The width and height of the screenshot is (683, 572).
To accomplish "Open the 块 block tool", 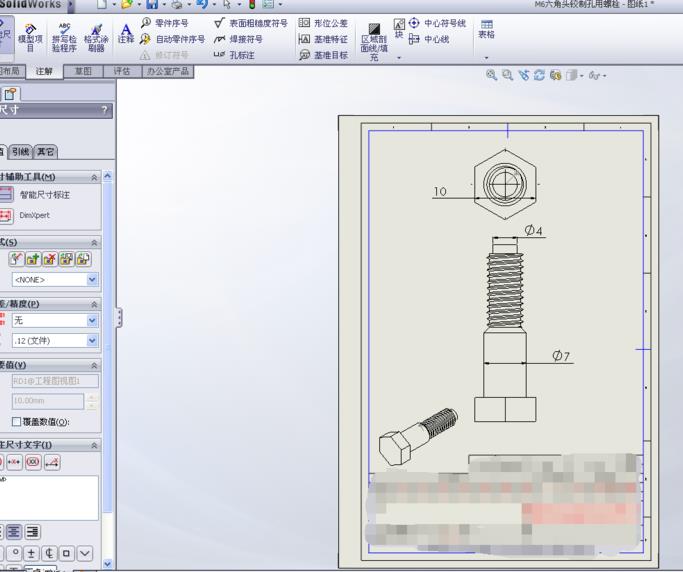I will coord(399,28).
